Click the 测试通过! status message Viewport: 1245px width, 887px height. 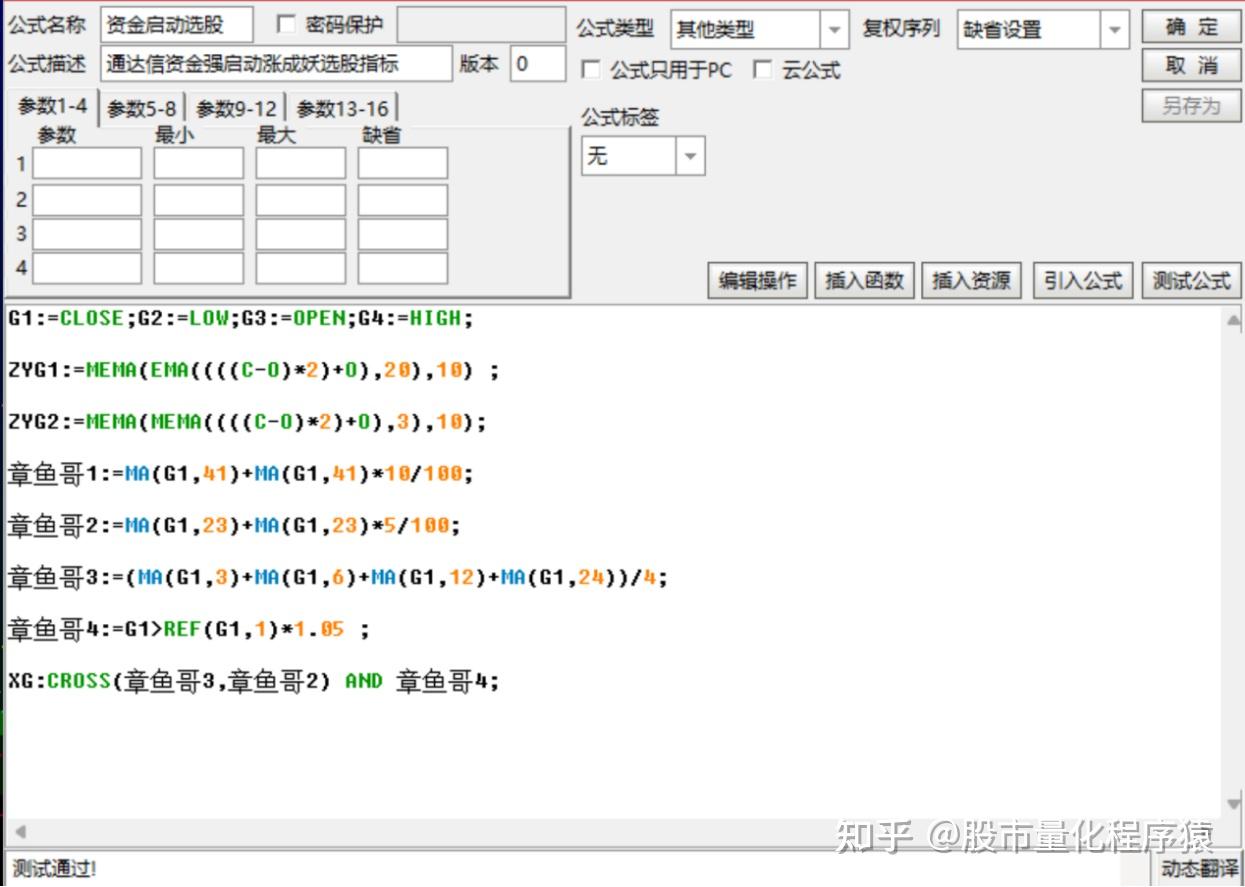click(x=54, y=869)
